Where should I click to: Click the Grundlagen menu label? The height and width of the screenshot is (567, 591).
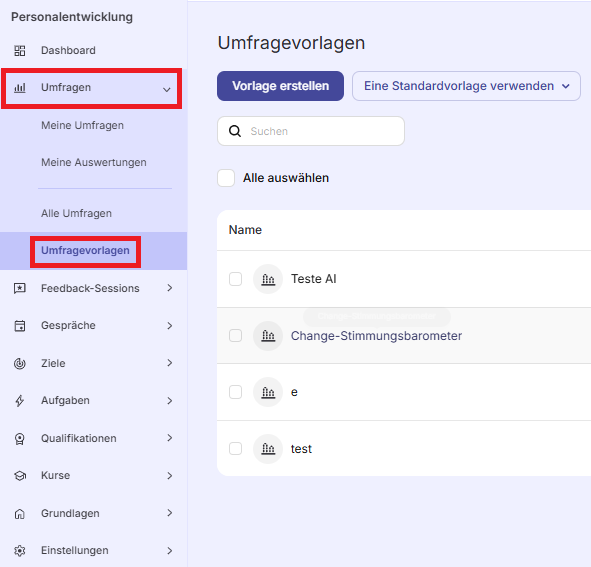click(x=70, y=513)
